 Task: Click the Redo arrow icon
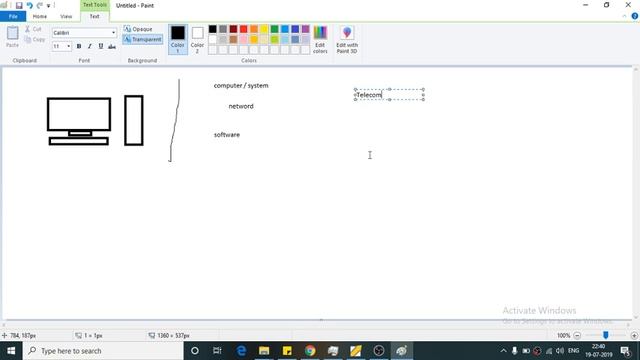tap(40, 6)
